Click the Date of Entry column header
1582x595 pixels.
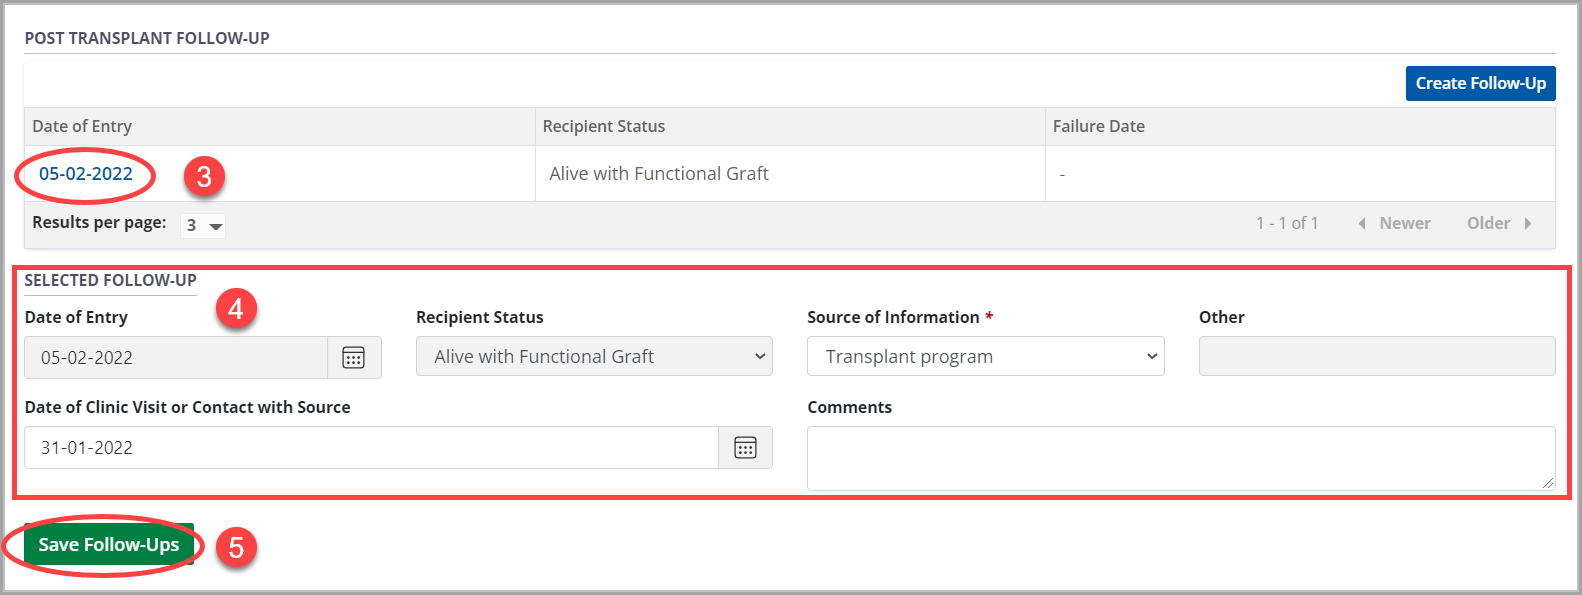tap(82, 127)
